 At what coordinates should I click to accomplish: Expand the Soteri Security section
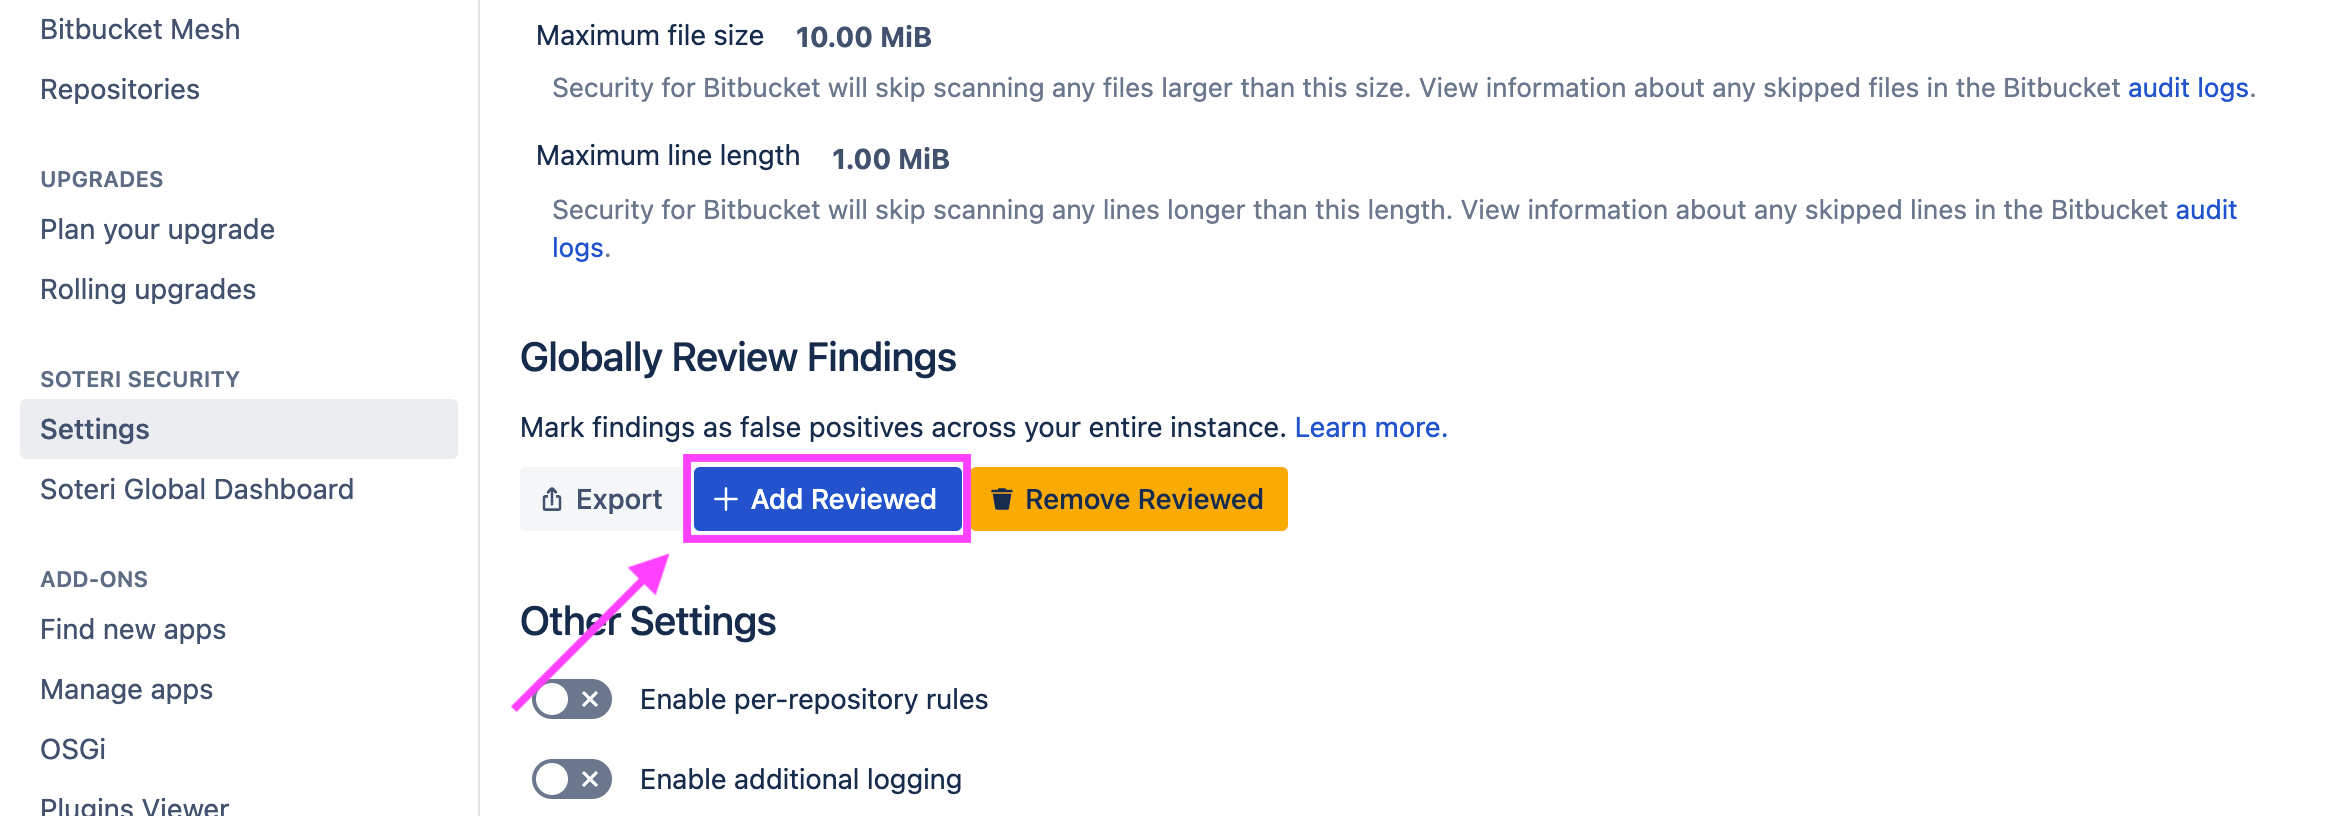(x=139, y=379)
